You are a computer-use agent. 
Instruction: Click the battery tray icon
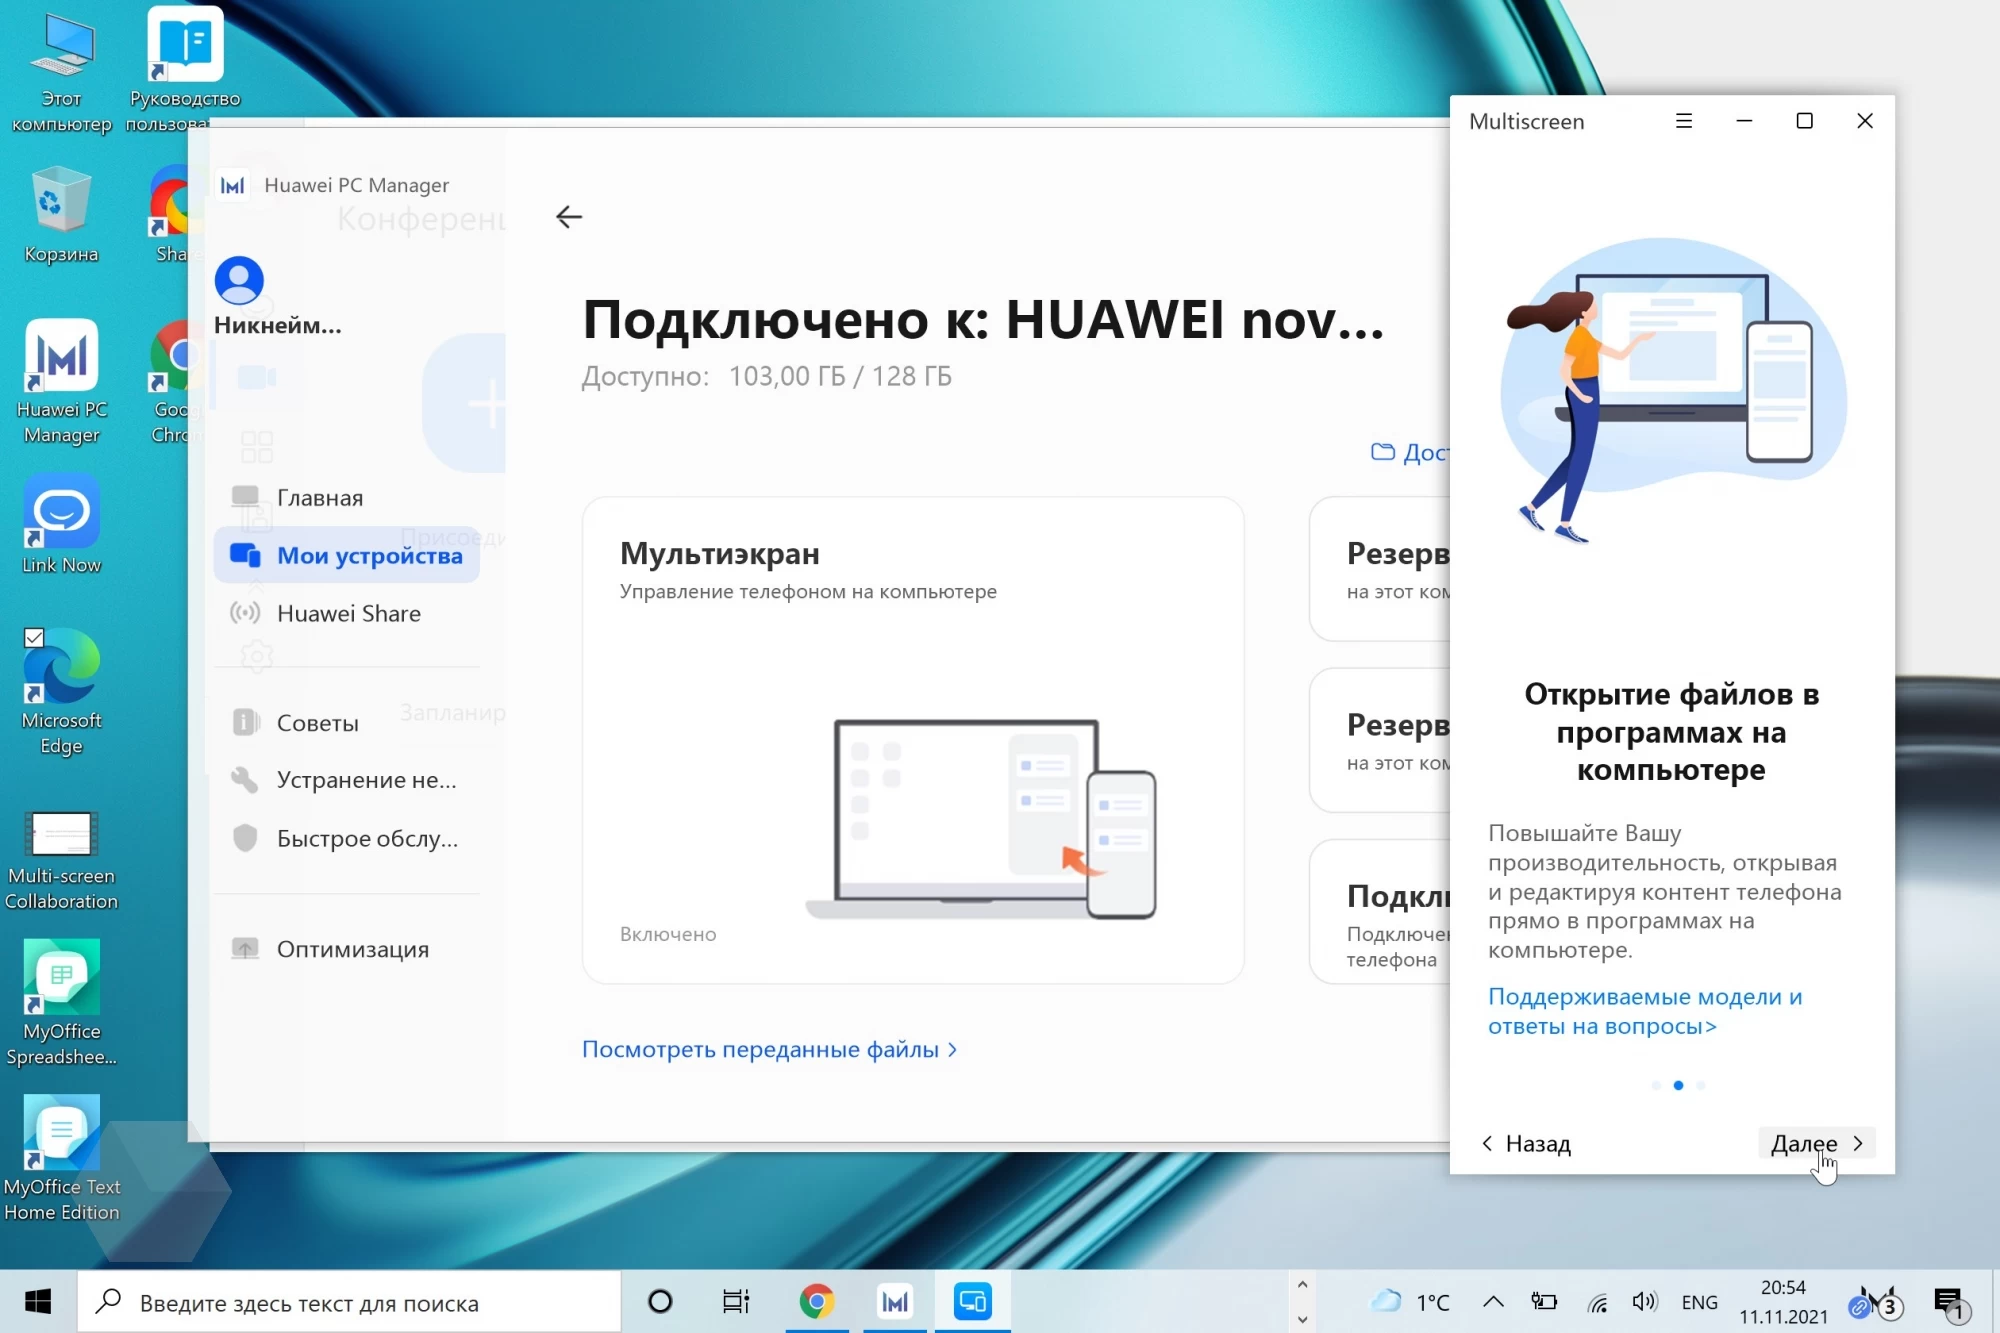click(x=1545, y=1302)
